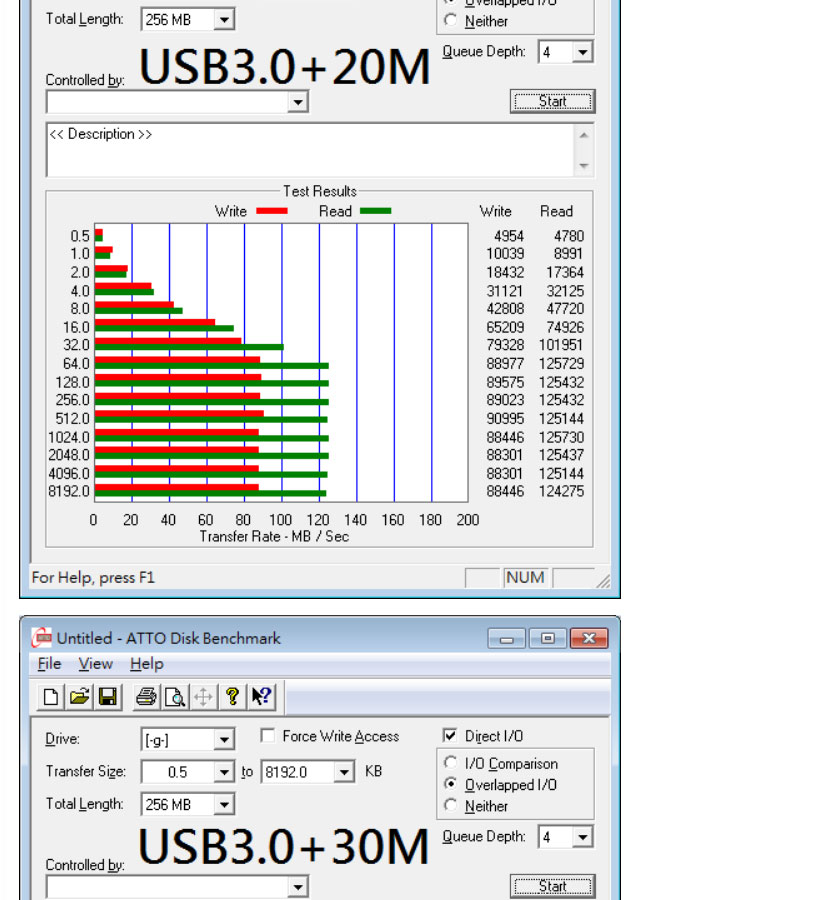Click the 8192.0 green read bar

(x=211, y=494)
